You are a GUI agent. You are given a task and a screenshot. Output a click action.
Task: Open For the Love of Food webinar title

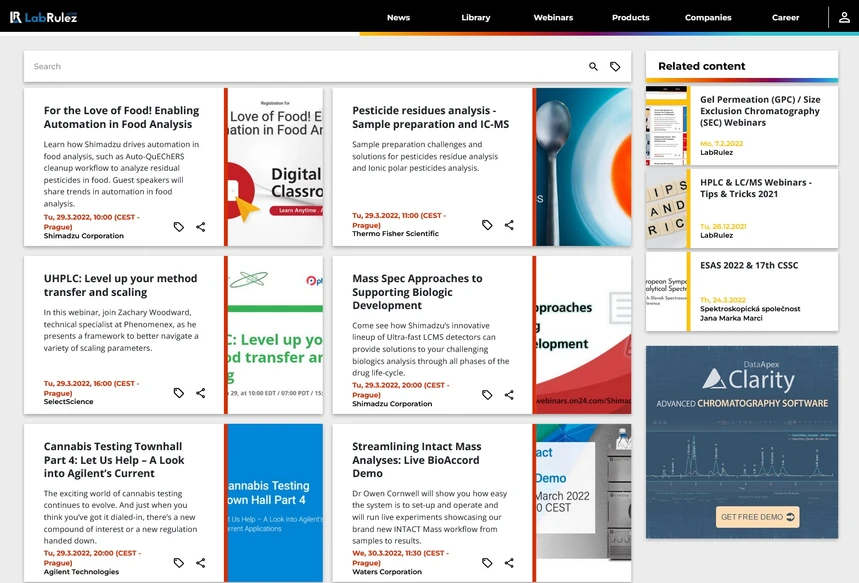[x=122, y=117]
